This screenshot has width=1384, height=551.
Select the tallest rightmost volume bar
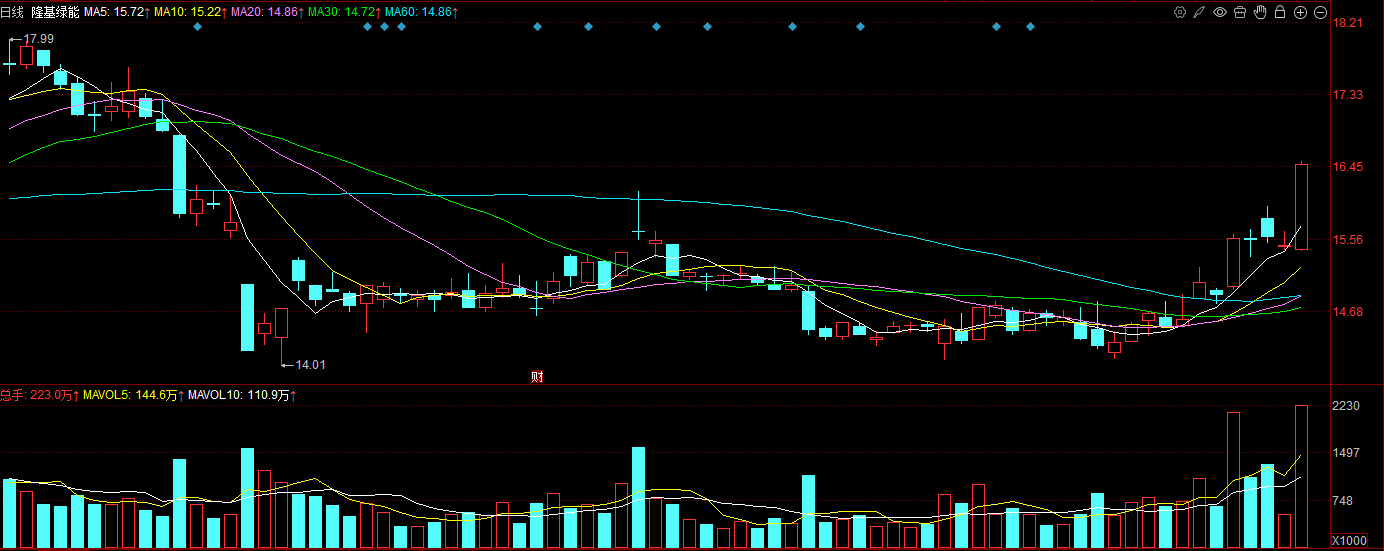(x=1301, y=477)
